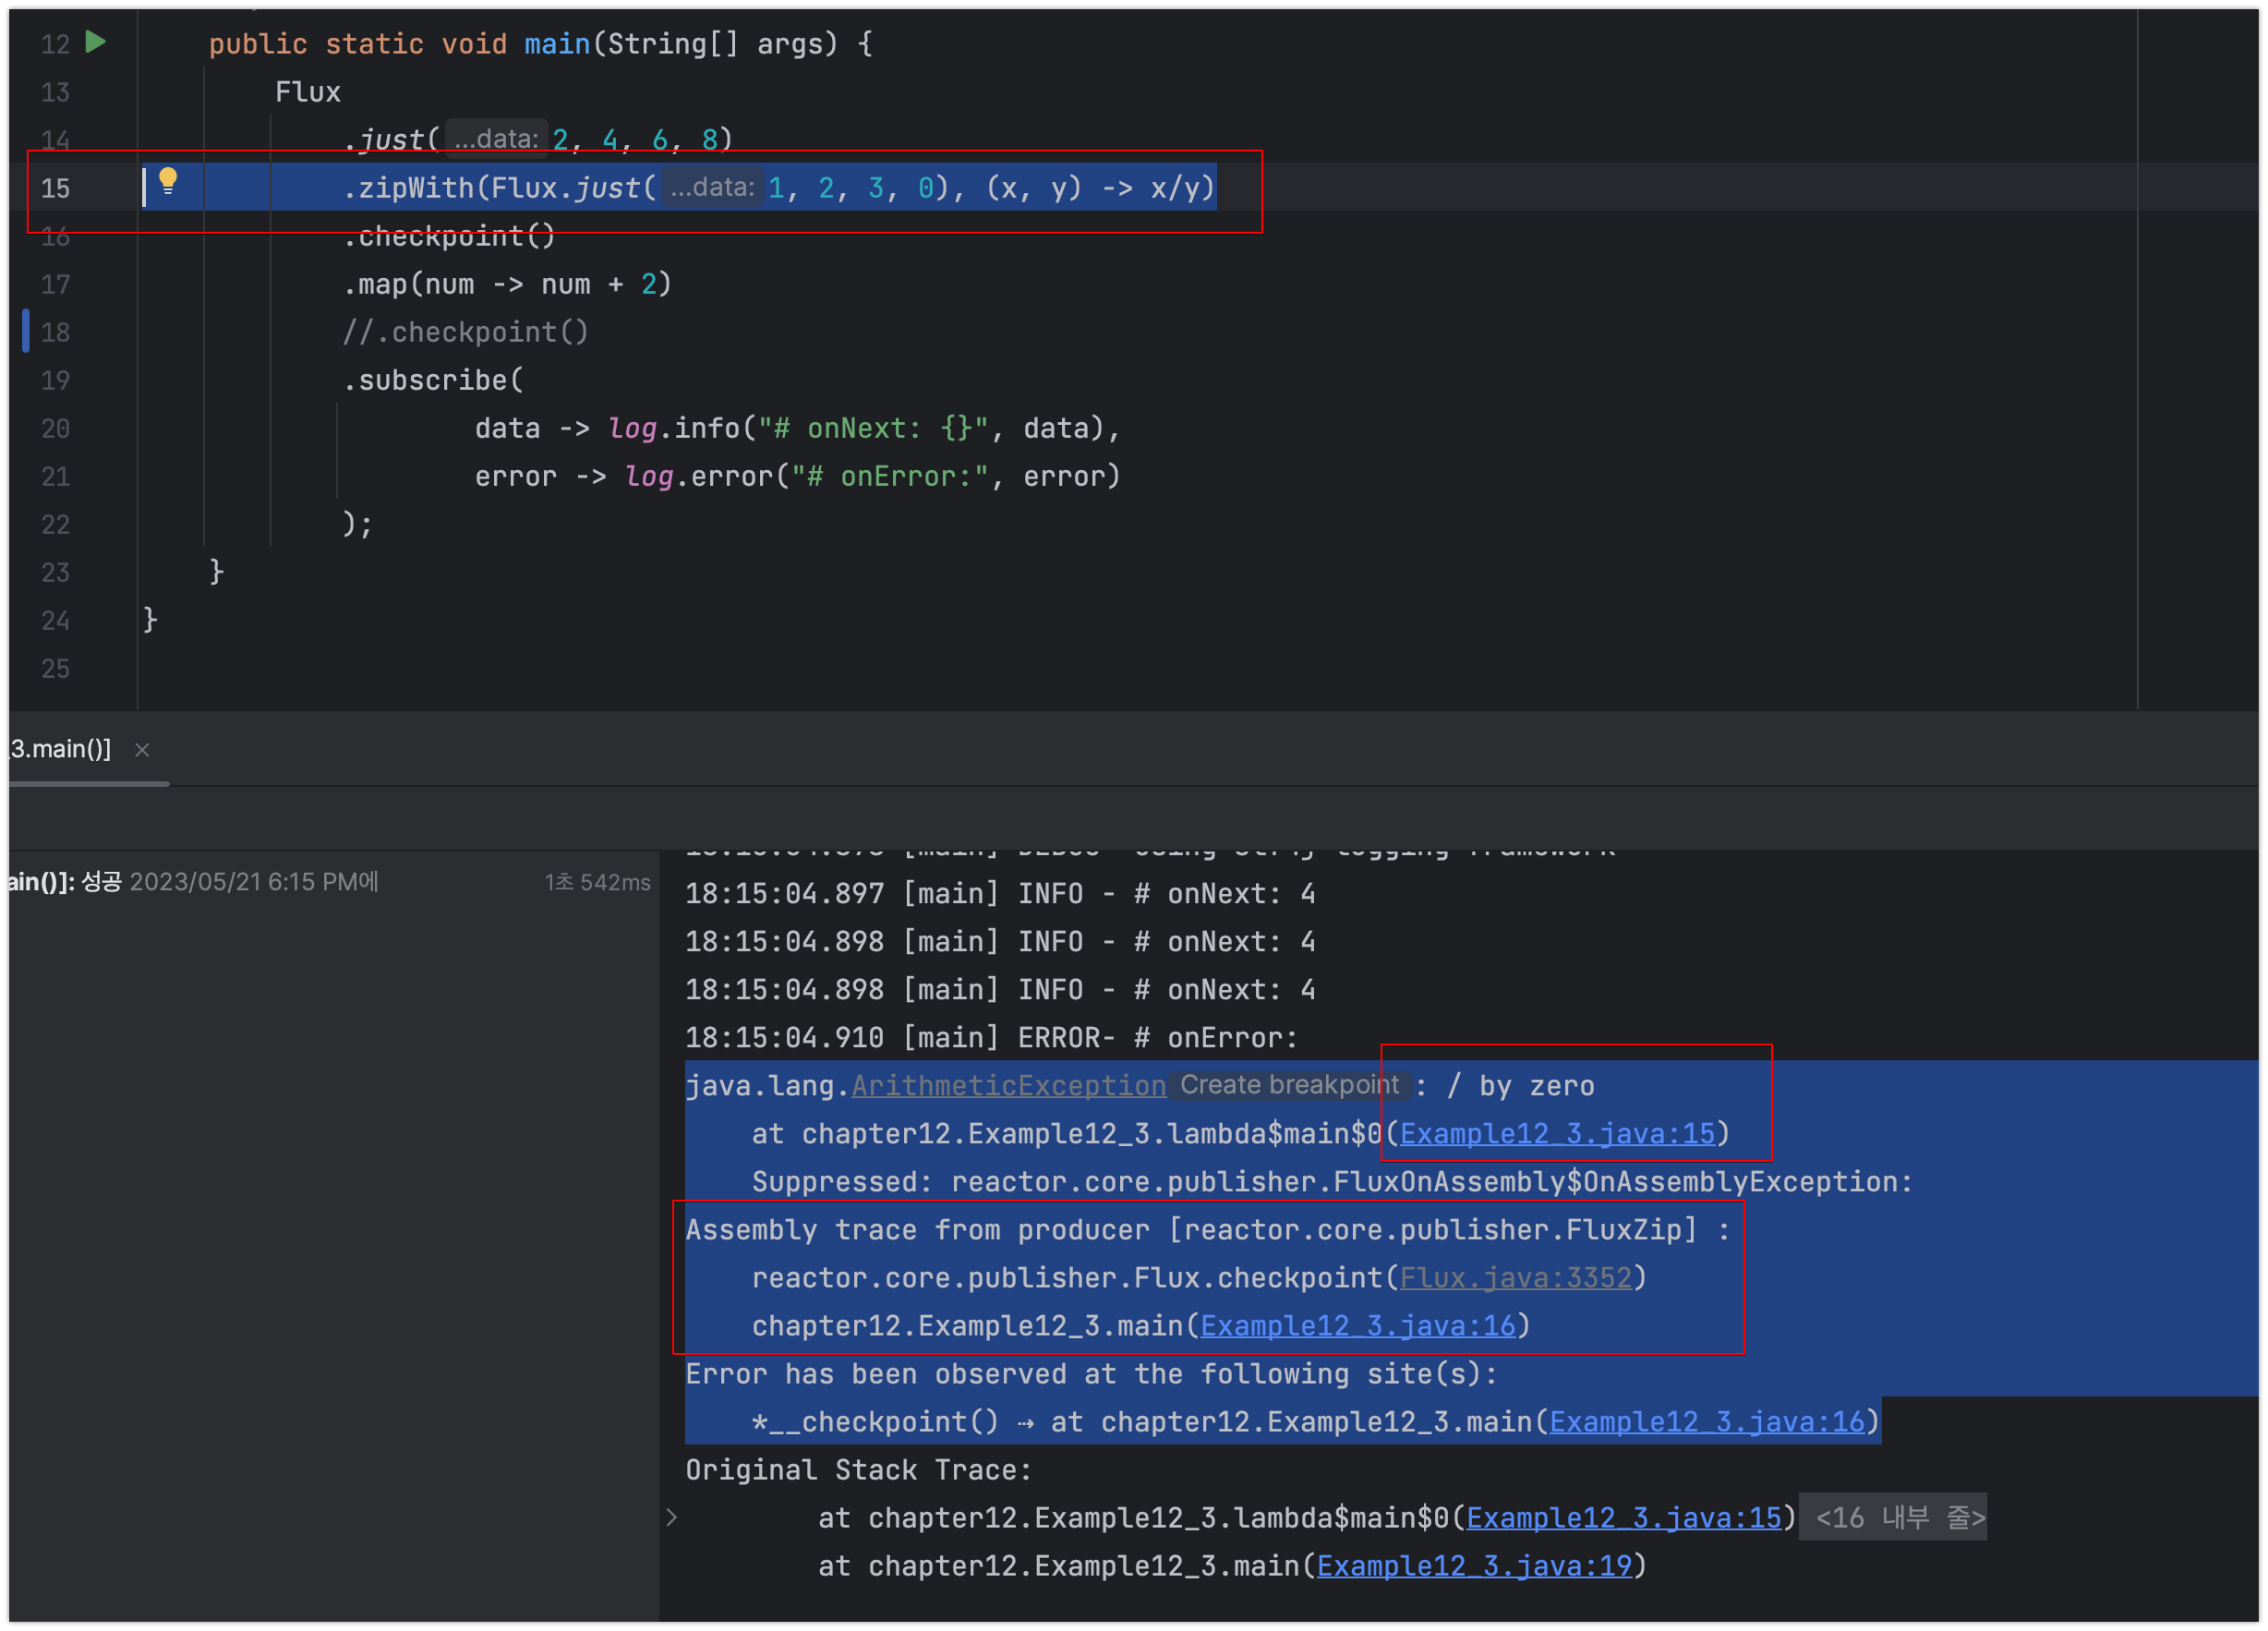The width and height of the screenshot is (2268, 1631).
Task: Open Example12_3.java:16 in assembly trace
Action: click(1357, 1326)
